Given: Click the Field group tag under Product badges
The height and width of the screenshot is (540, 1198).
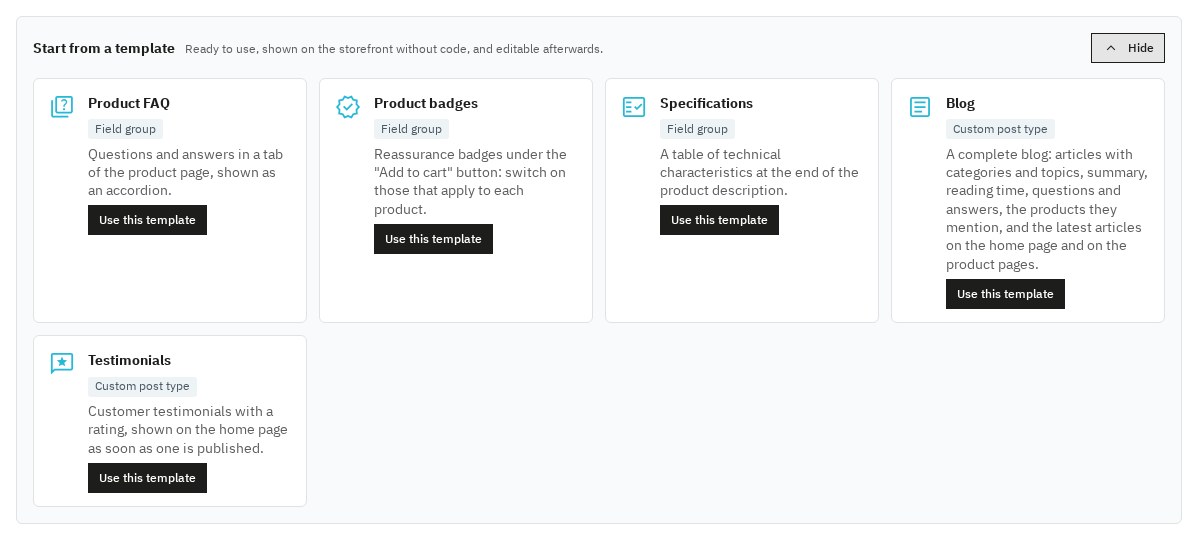Looking at the screenshot, I should (x=411, y=129).
